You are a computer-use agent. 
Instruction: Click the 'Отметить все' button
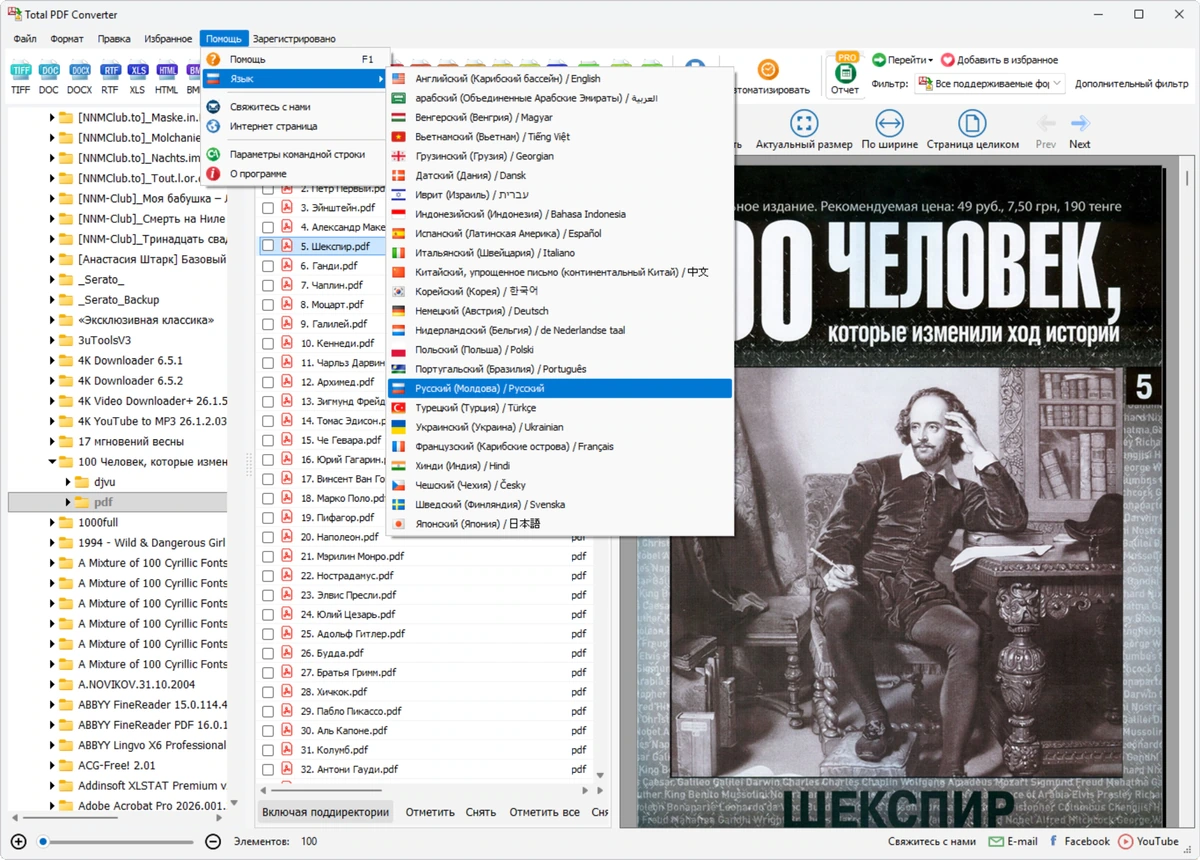pyautogui.click(x=544, y=812)
